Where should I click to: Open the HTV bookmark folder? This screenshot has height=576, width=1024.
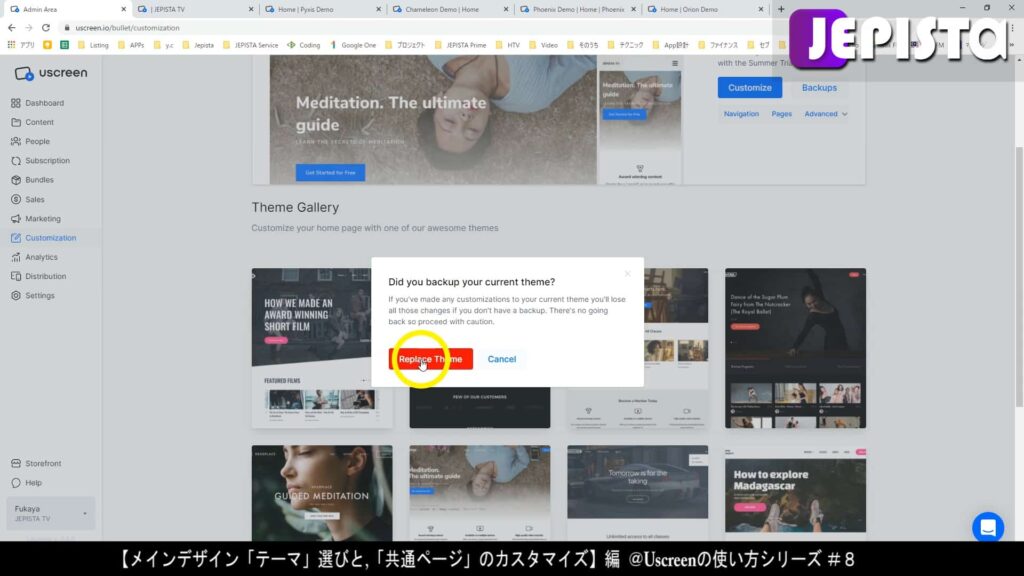pos(507,45)
